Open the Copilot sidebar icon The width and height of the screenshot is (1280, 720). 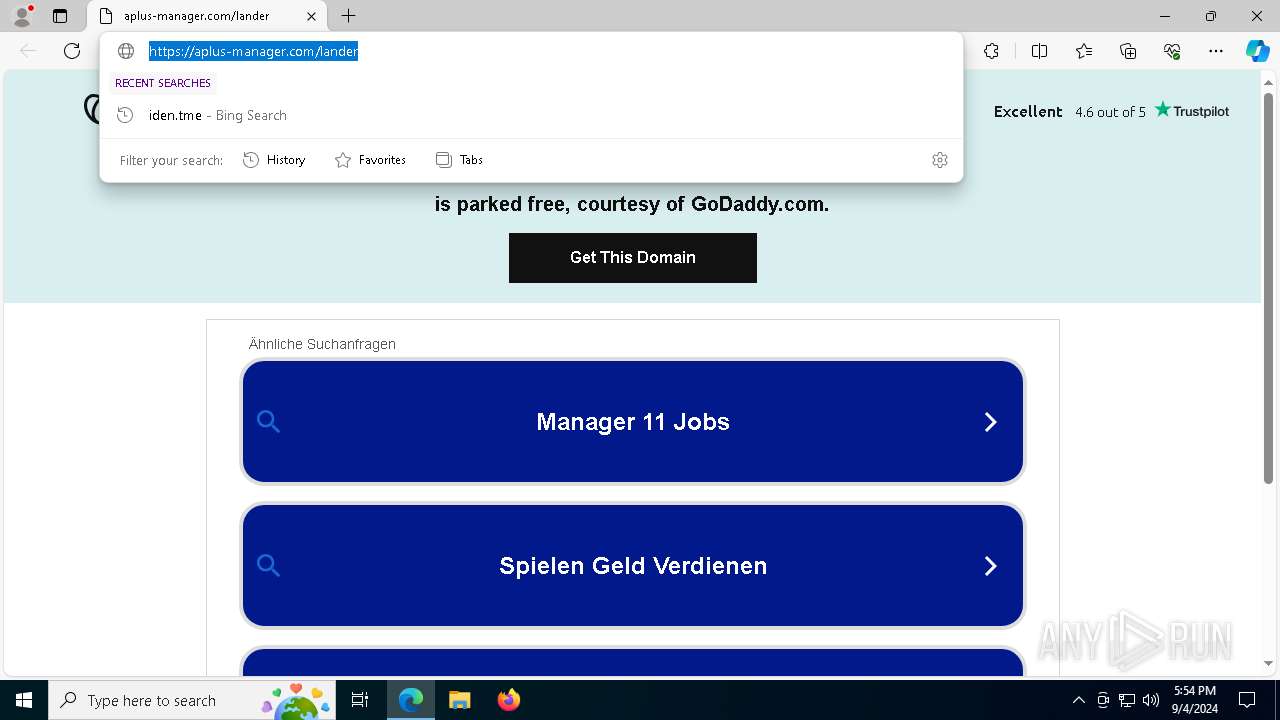[x=1257, y=51]
